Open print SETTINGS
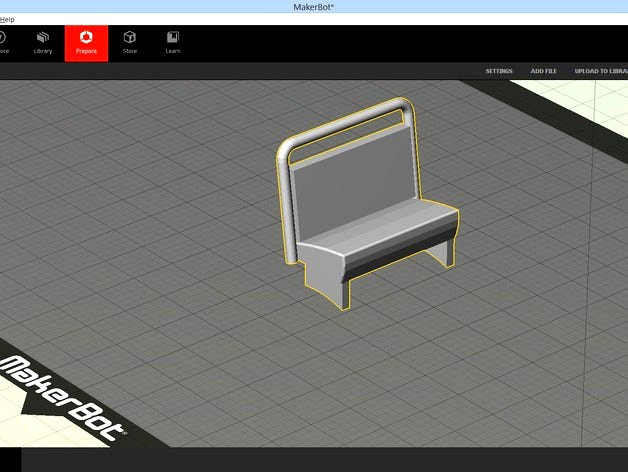 (499, 71)
